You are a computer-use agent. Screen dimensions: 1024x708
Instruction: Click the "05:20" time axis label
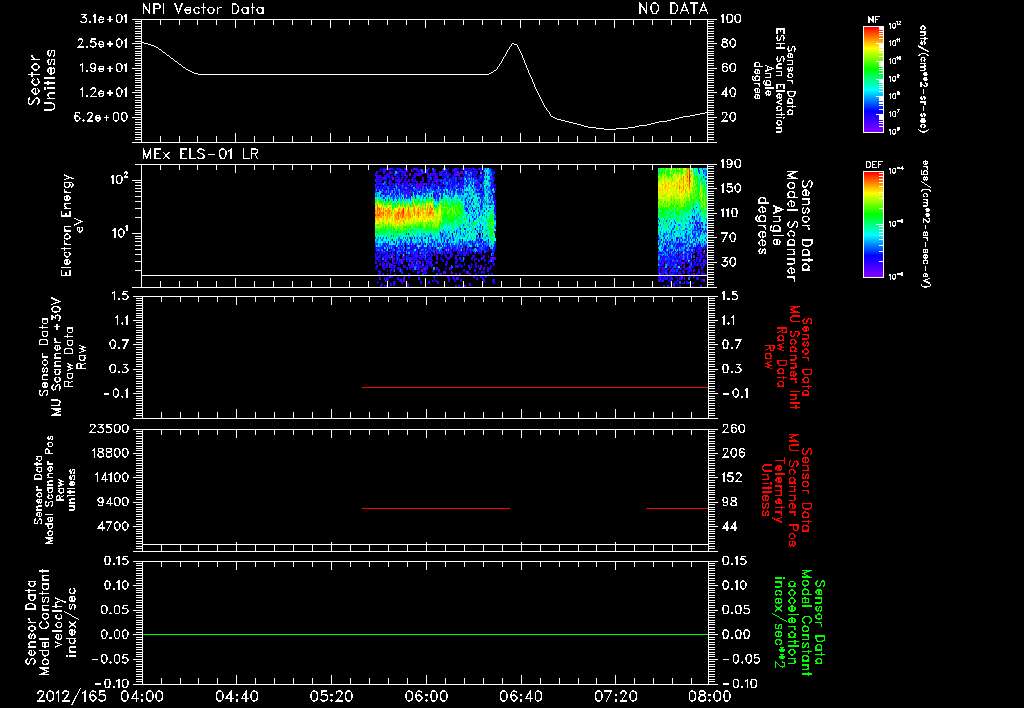coord(331,696)
